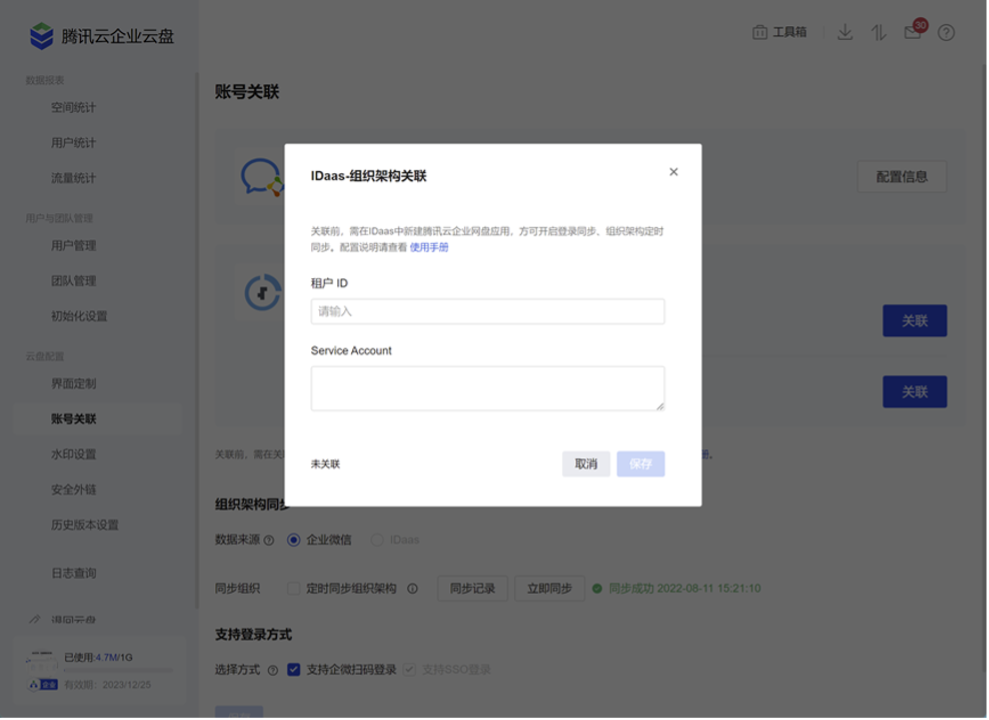Open the transfer arrows icon in header
989x720 pixels.
pos(879,32)
